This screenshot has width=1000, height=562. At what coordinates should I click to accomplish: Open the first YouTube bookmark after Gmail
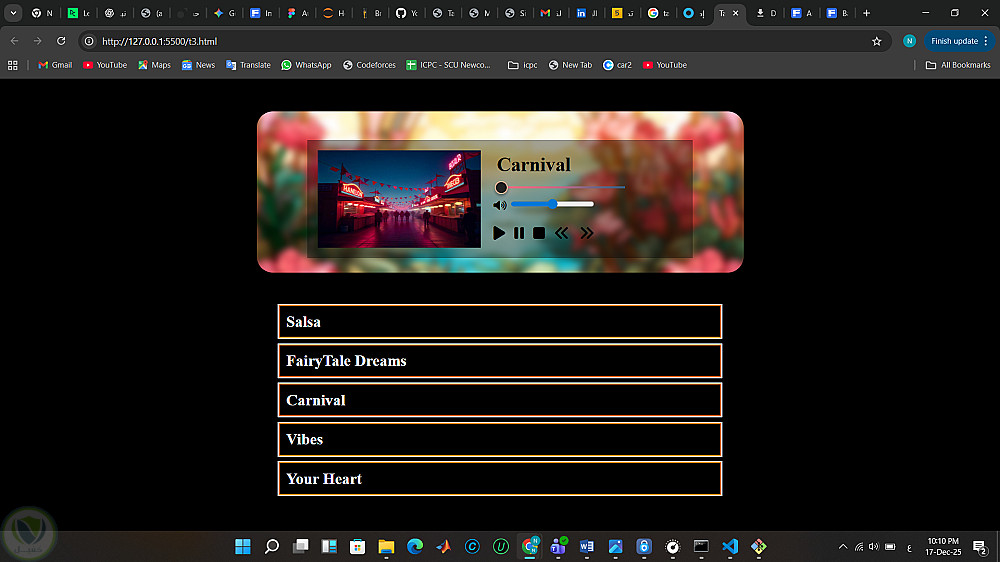[x=105, y=65]
